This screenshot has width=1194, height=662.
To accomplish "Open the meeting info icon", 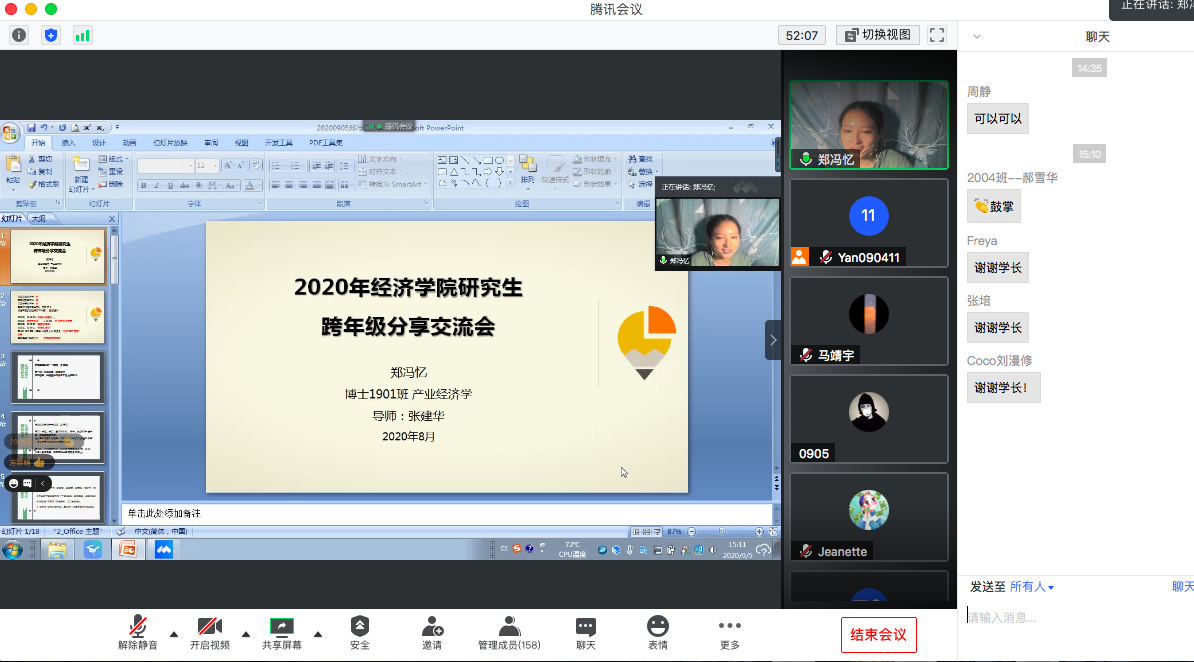I will pos(19,35).
